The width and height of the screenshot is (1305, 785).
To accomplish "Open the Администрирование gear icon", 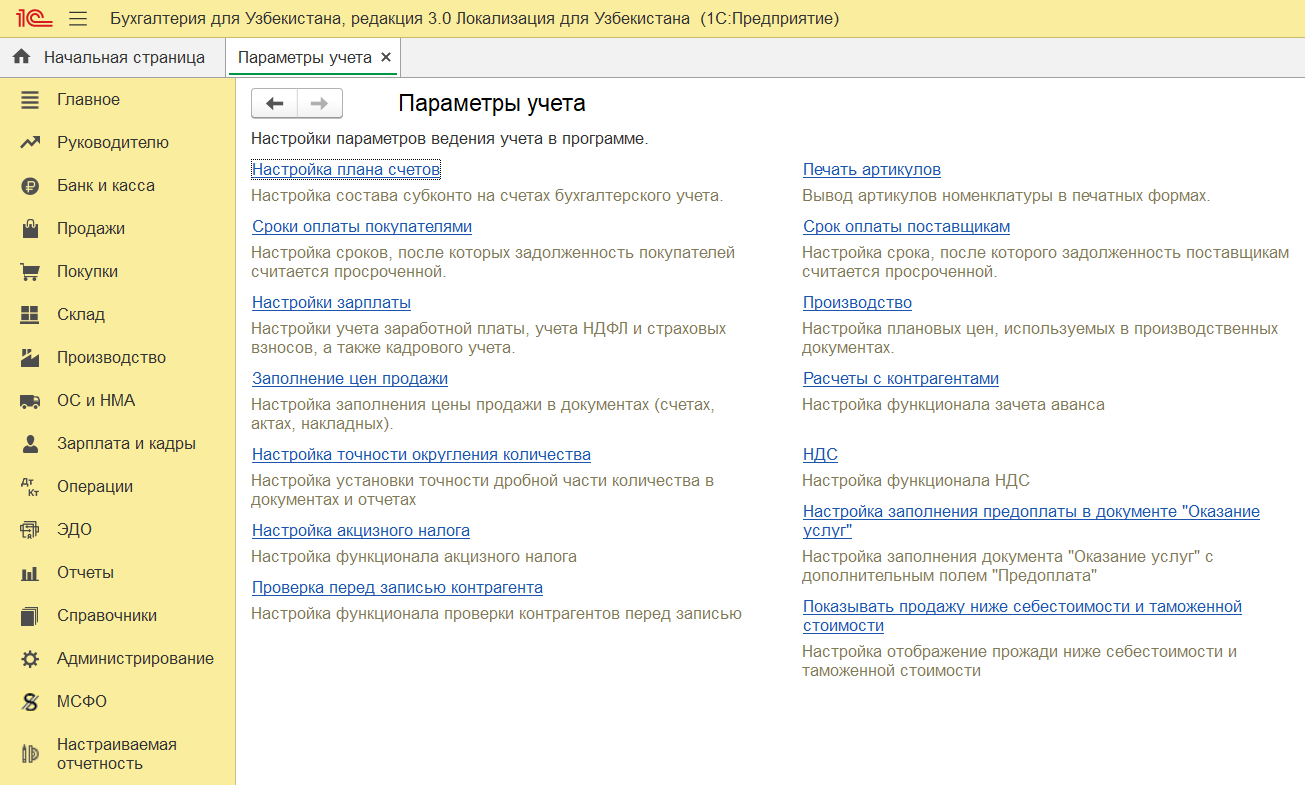I will coord(30,659).
